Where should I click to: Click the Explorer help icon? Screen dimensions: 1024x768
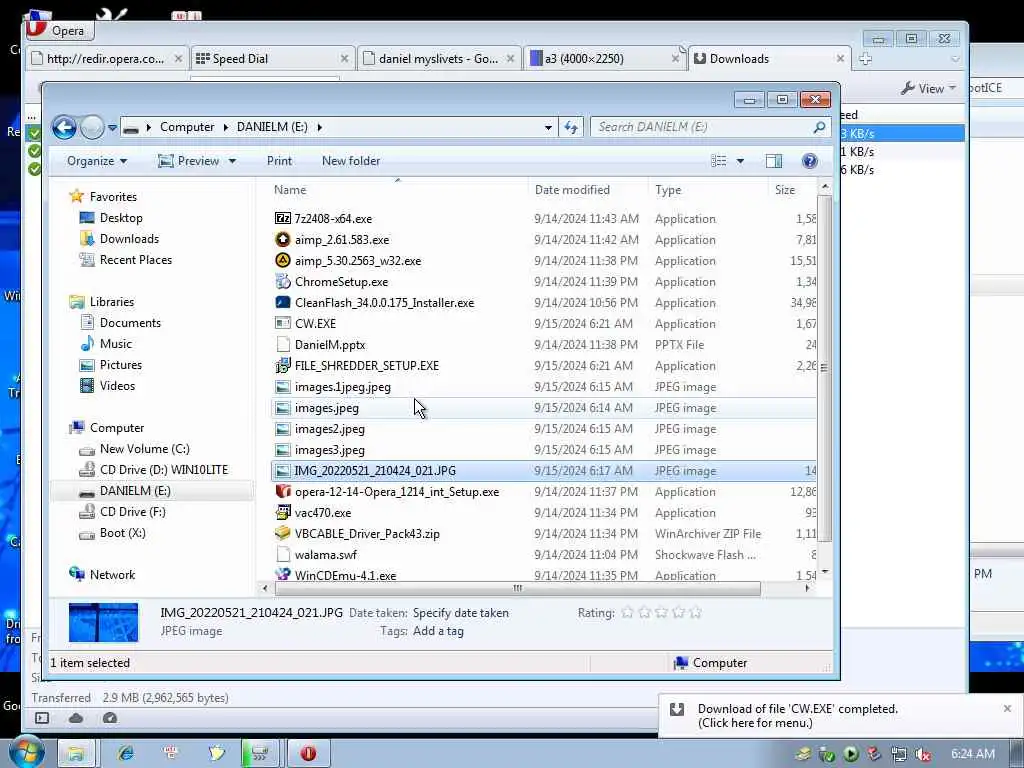click(x=809, y=161)
